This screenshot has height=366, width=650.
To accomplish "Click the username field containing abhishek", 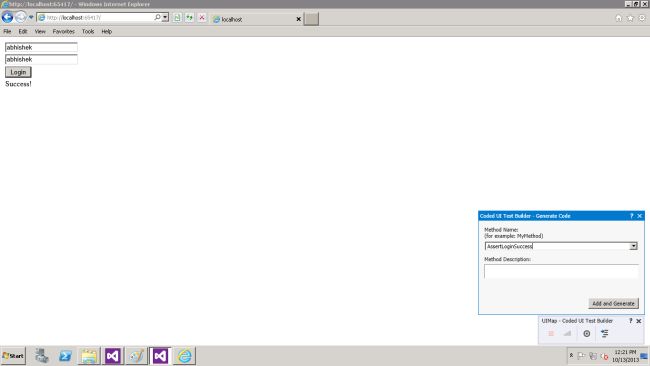I will 41,47.
